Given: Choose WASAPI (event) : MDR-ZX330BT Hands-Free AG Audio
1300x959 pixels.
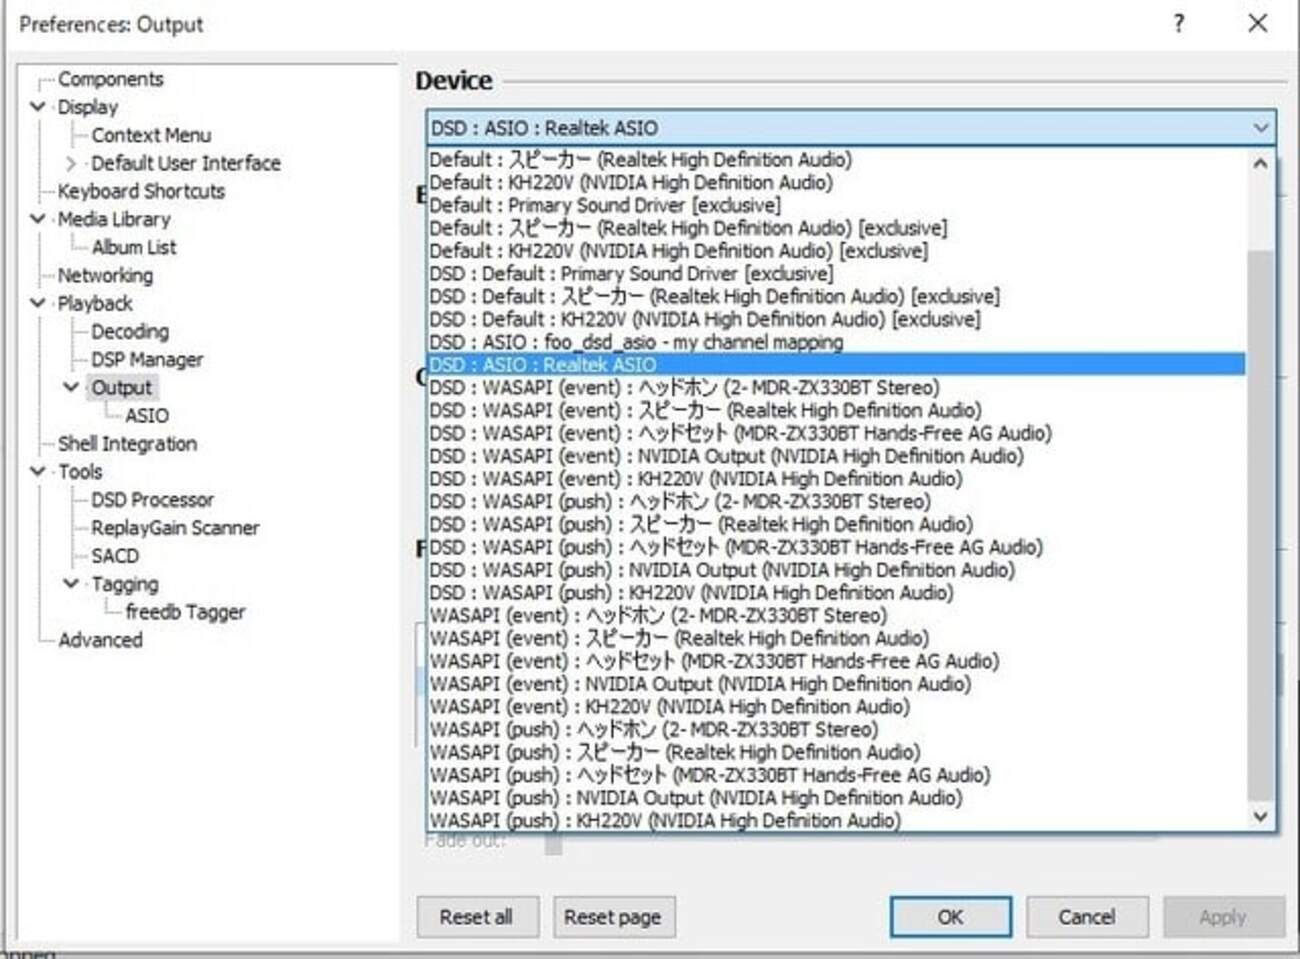Looking at the screenshot, I should pos(836,661).
